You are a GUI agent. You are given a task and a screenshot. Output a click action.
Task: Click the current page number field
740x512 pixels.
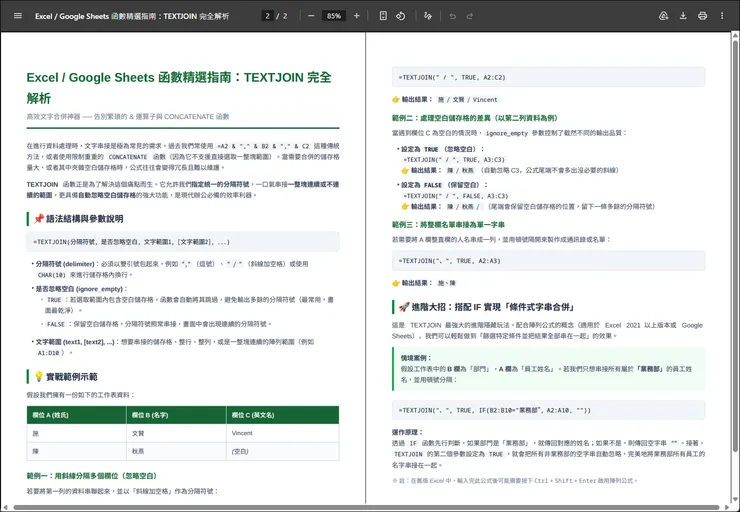(268, 16)
